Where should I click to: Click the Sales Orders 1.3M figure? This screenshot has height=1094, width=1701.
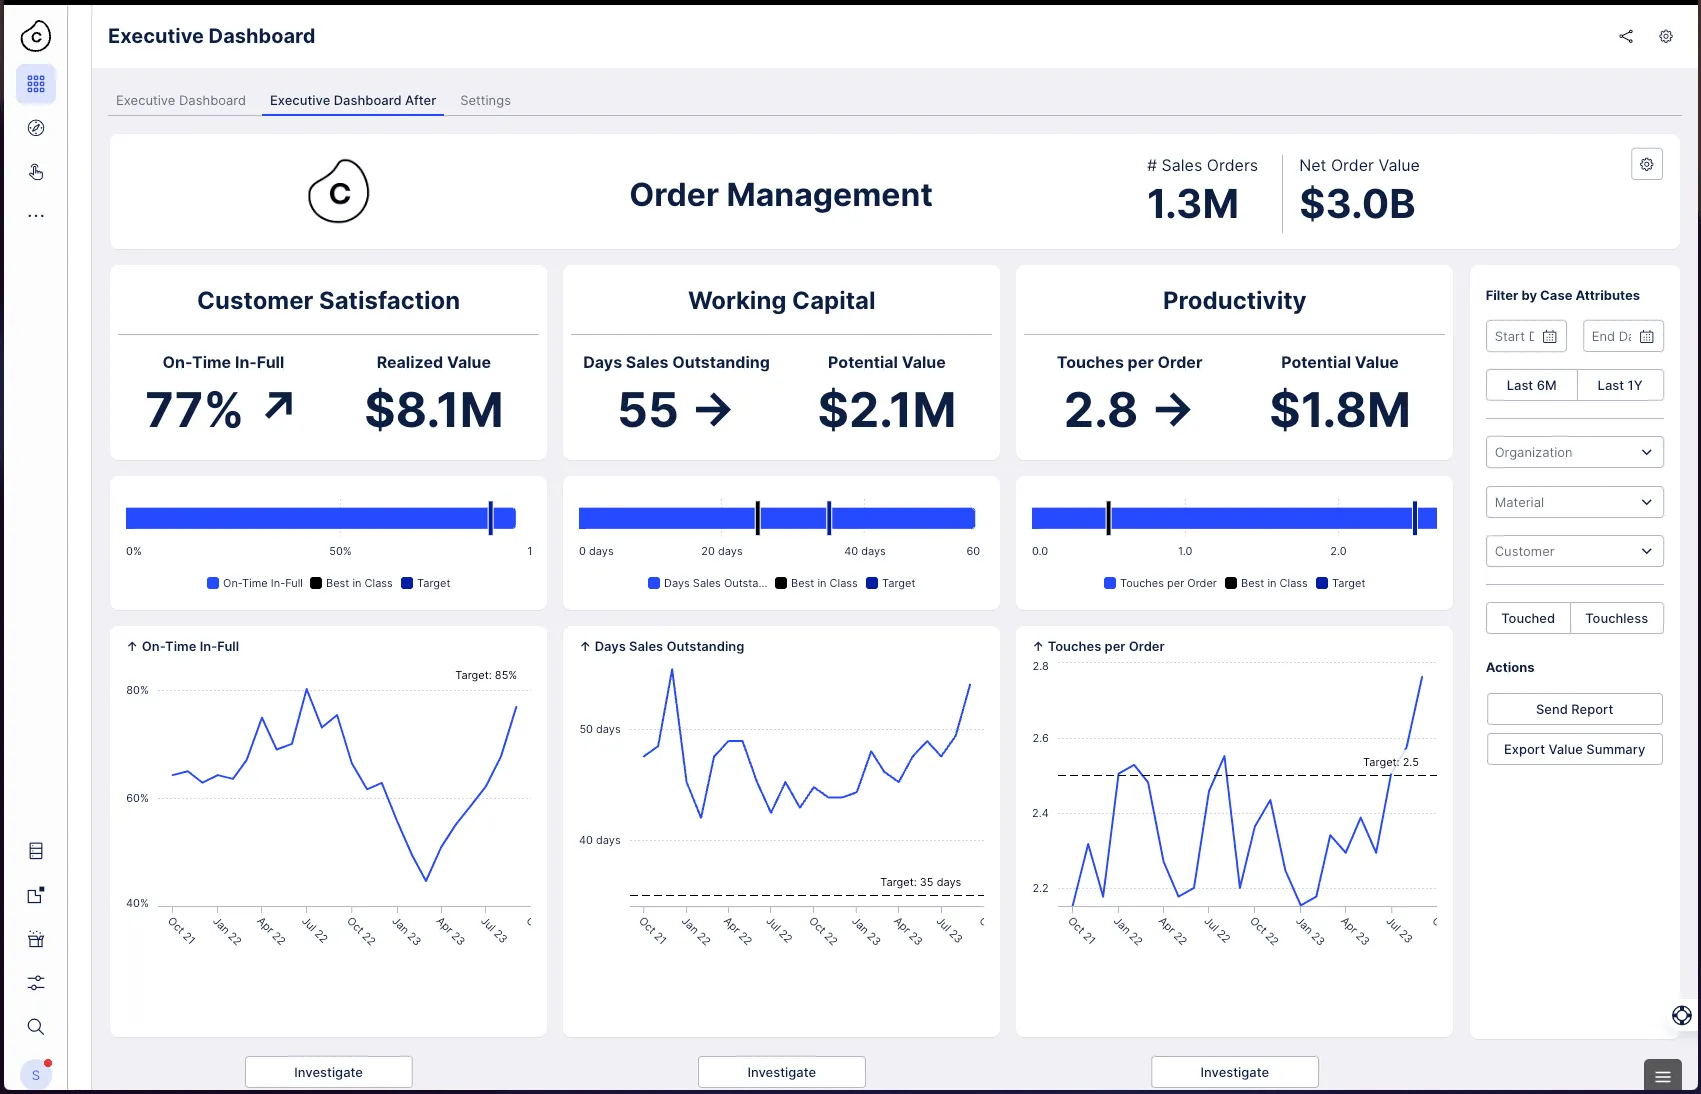[x=1192, y=204]
